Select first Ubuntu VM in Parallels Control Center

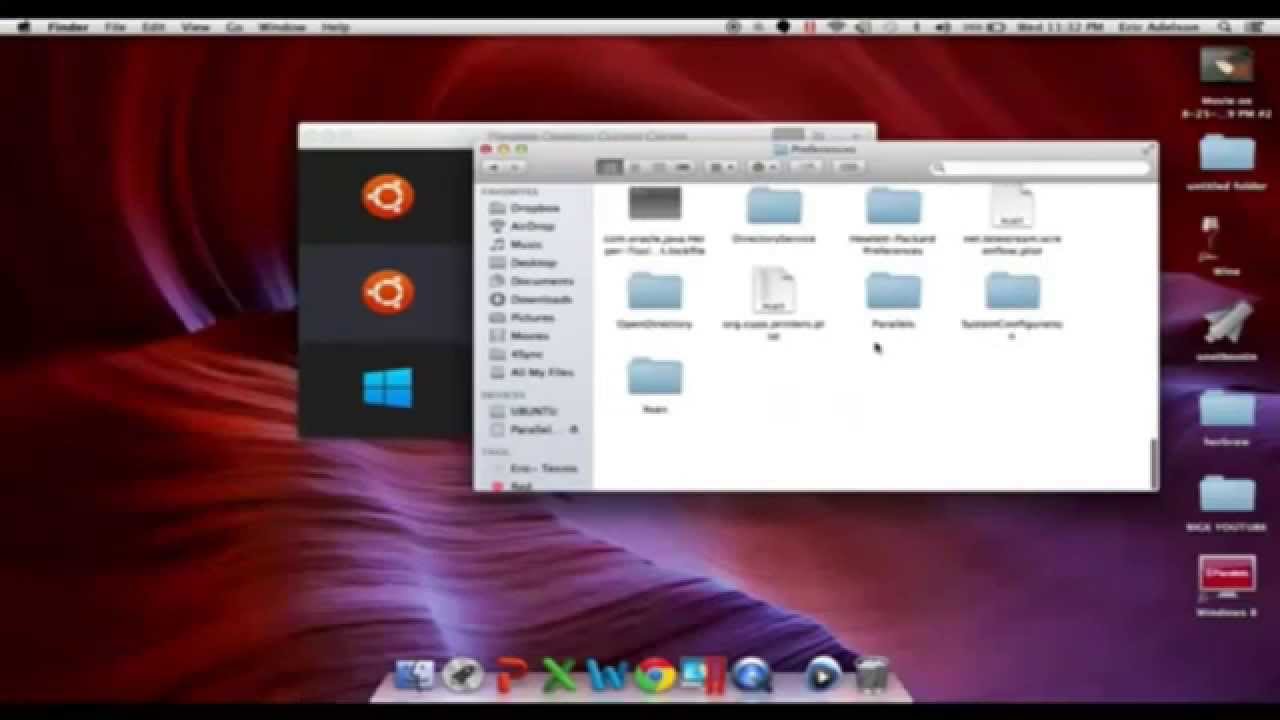point(387,196)
